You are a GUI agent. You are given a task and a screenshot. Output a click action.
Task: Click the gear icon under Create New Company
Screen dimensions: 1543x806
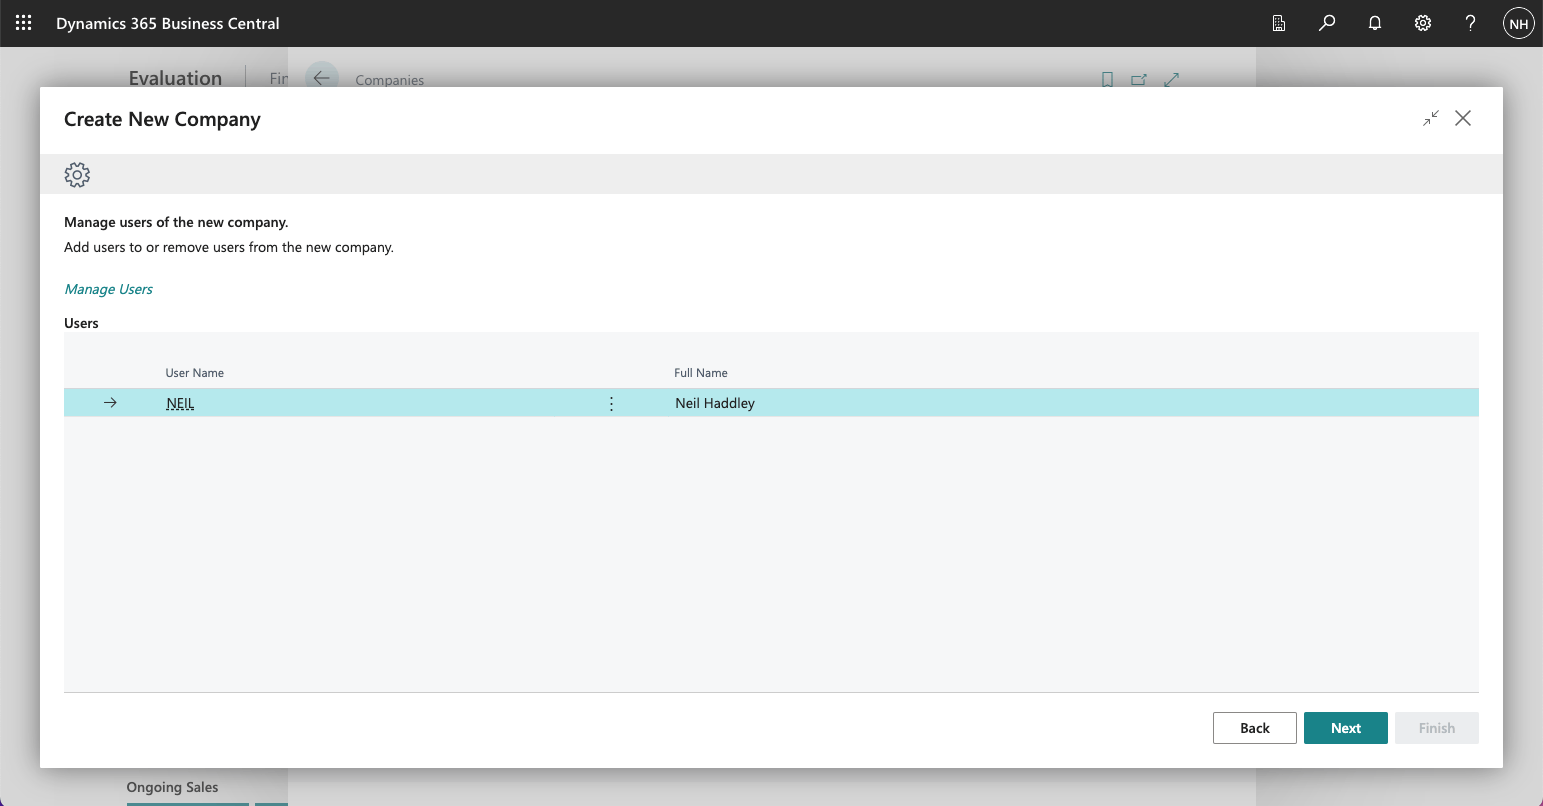[x=77, y=175]
